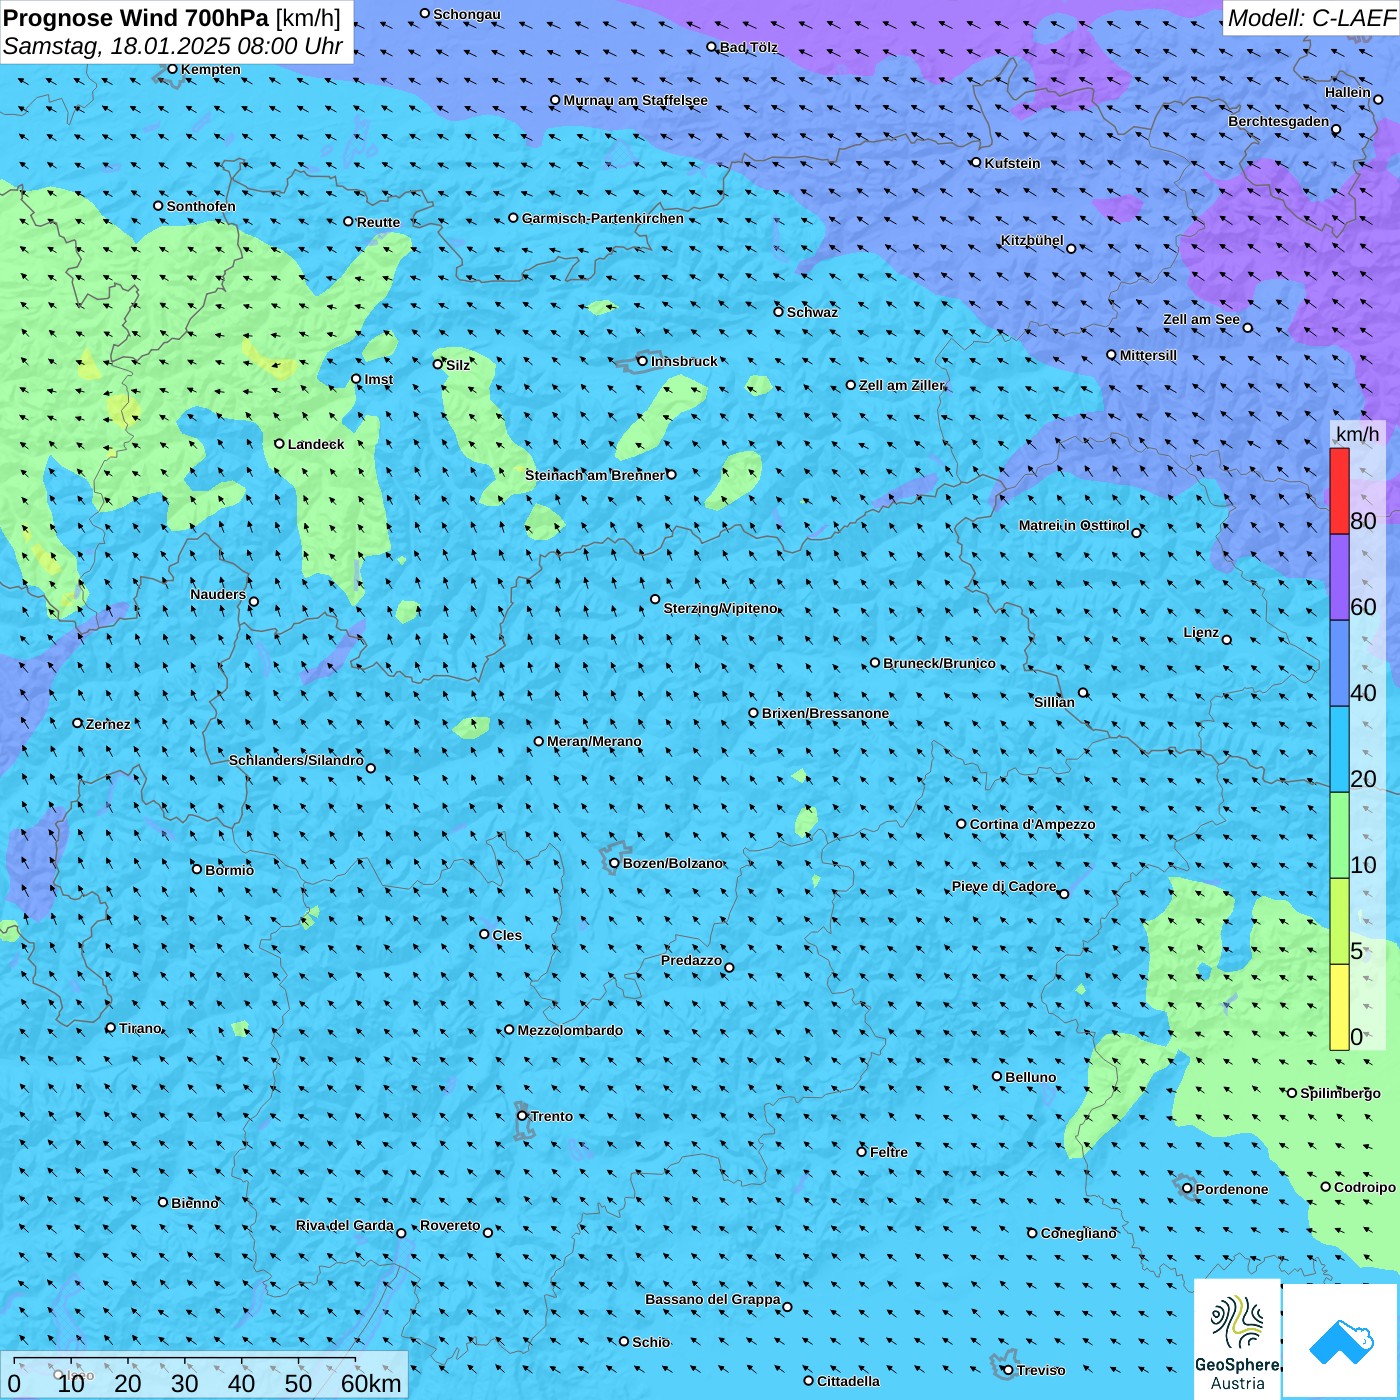Click the 'Mittersill' label

tap(1148, 355)
